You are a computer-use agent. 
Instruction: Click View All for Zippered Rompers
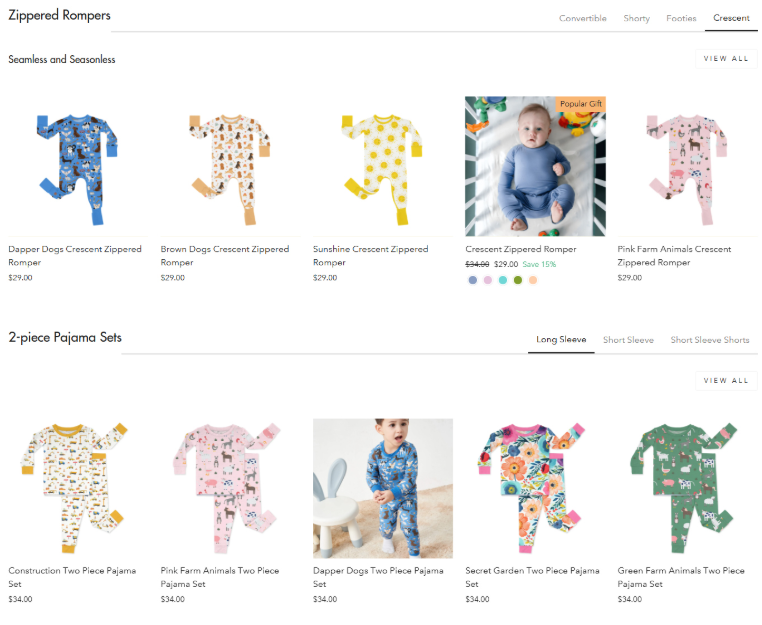pos(725,59)
